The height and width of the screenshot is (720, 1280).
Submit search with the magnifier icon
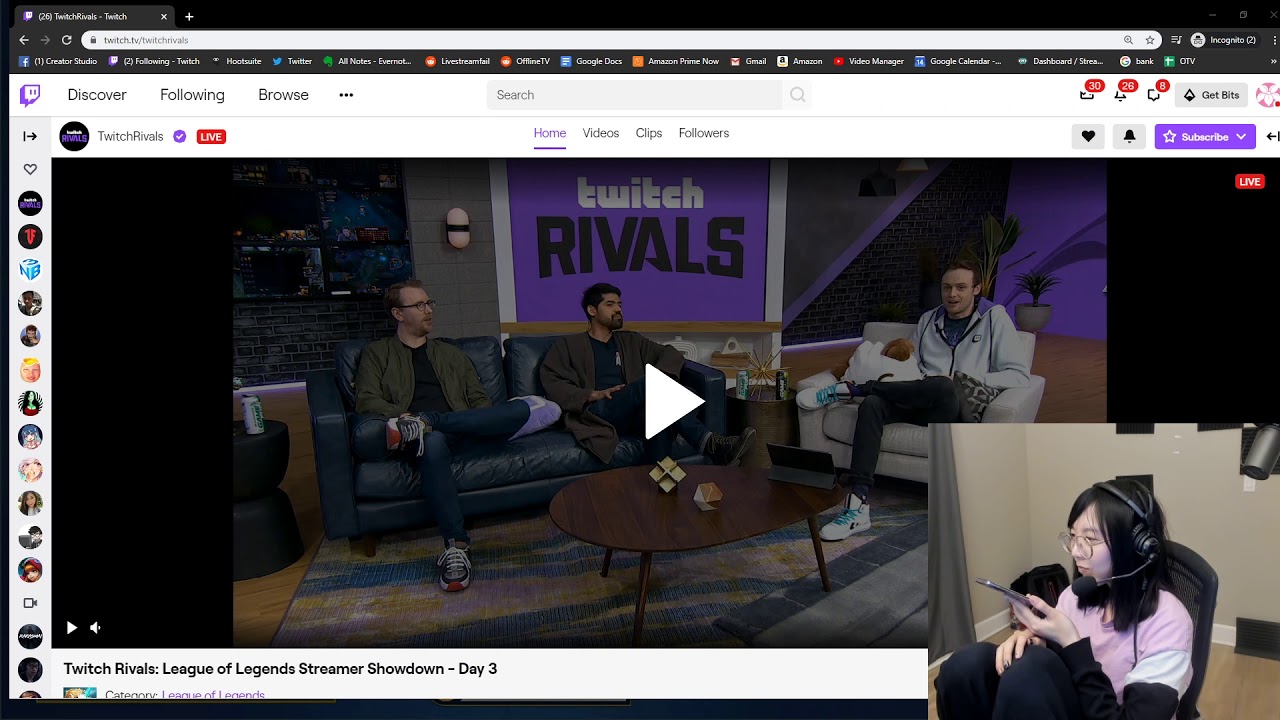pyautogui.click(x=797, y=95)
